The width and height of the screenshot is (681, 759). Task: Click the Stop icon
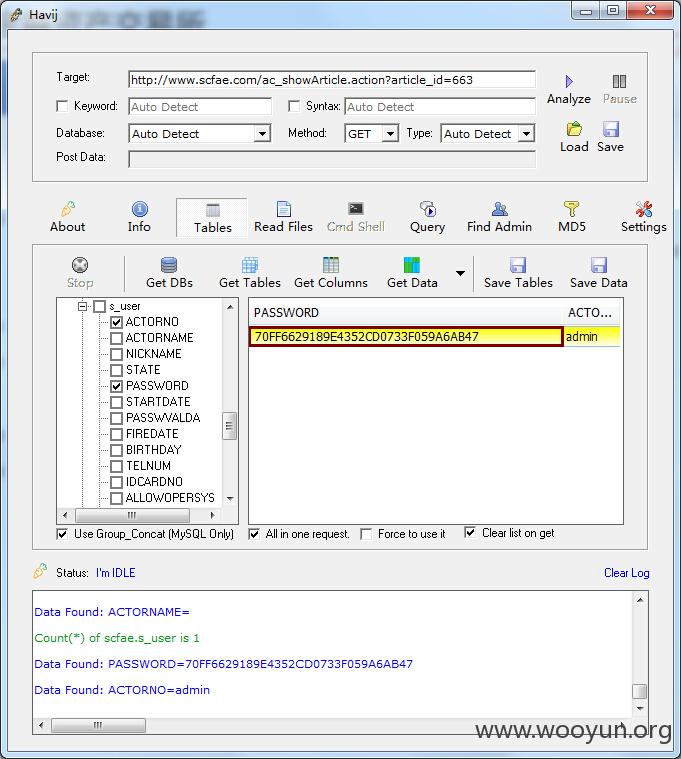tap(80, 265)
